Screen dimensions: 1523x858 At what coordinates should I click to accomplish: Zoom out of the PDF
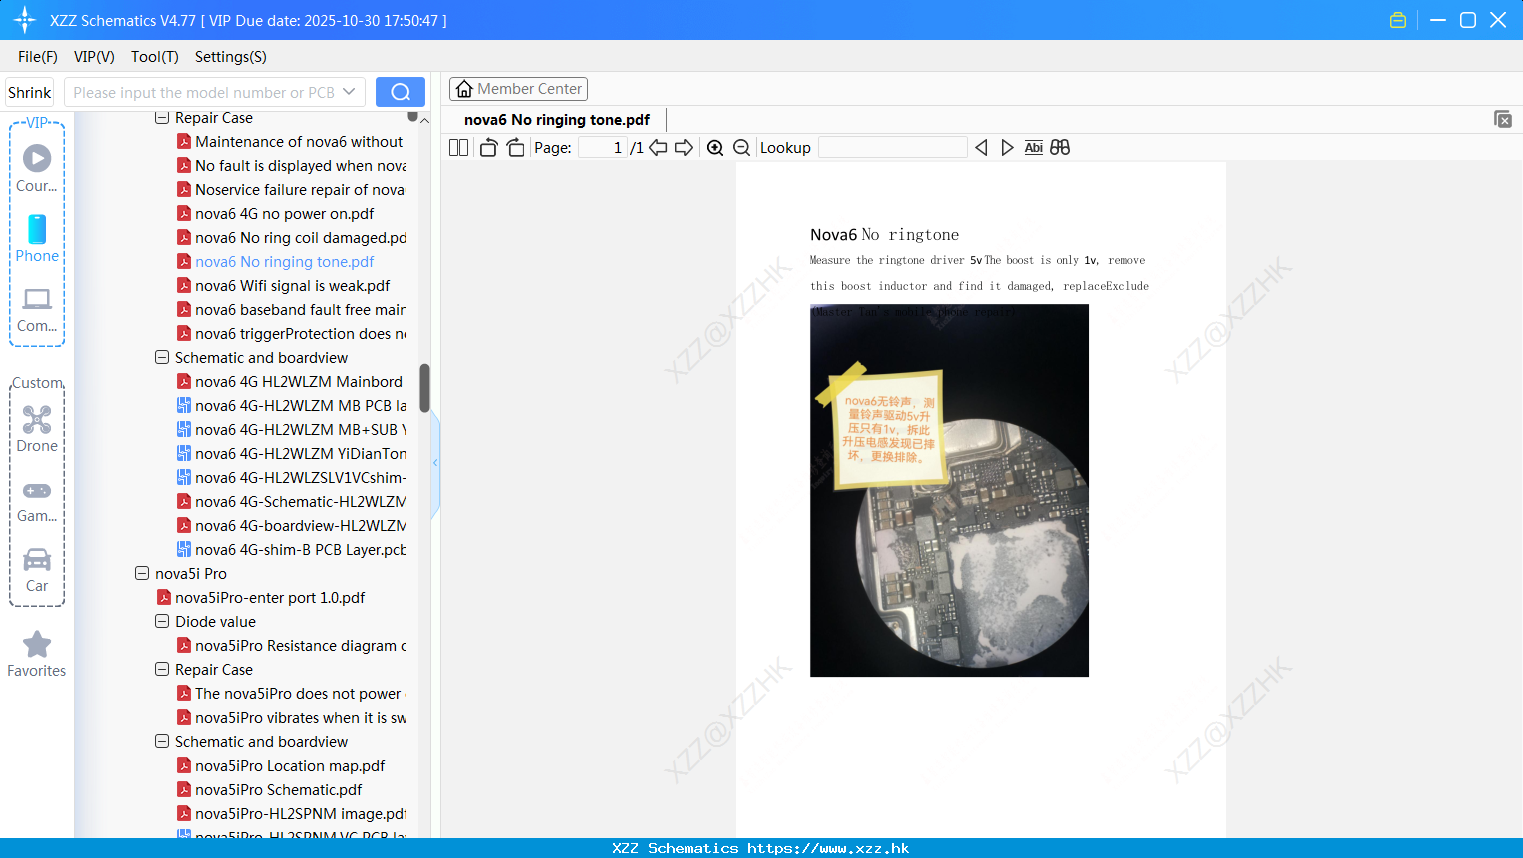(x=742, y=148)
